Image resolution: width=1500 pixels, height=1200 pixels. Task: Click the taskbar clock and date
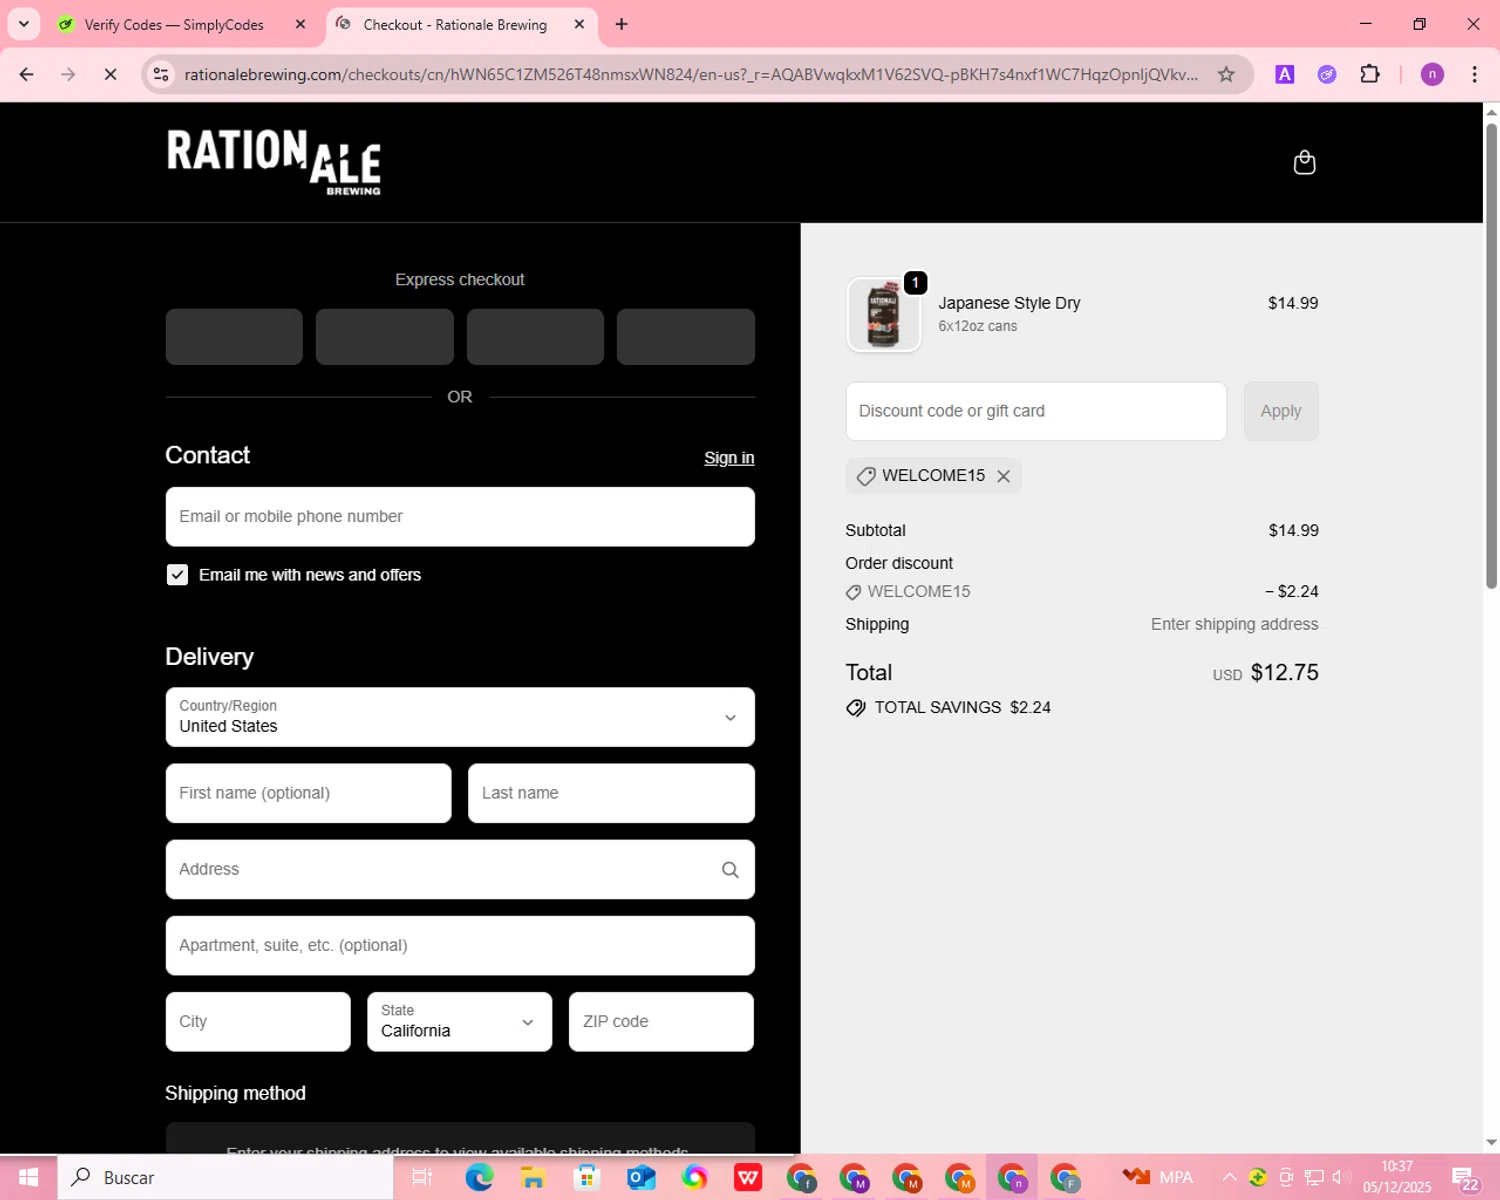(x=1397, y=1177)
